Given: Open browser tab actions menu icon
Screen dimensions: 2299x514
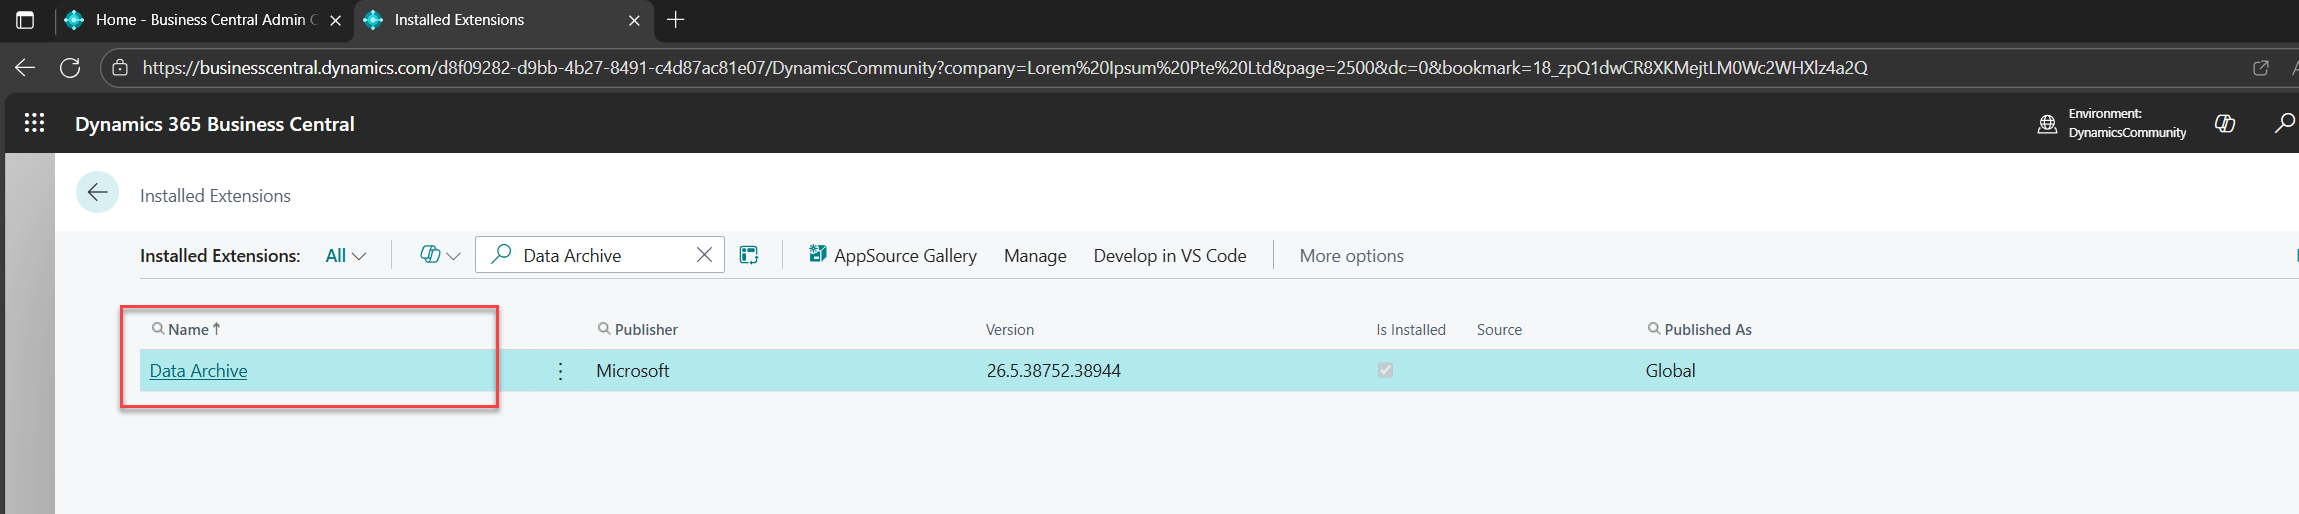Looking at the screenshot, I should 25,20.
